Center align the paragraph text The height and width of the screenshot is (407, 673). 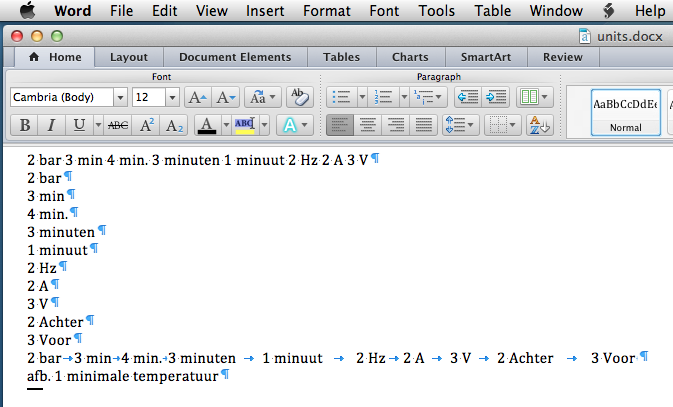367,125
